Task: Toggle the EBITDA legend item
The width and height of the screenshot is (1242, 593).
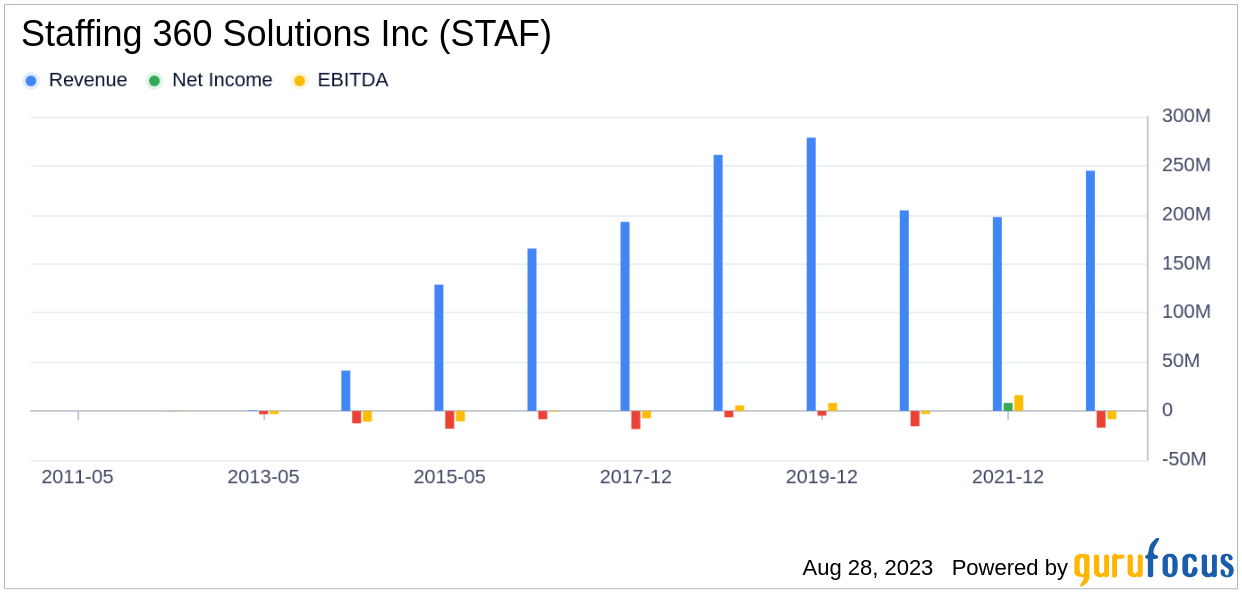Action: [340, 80]
